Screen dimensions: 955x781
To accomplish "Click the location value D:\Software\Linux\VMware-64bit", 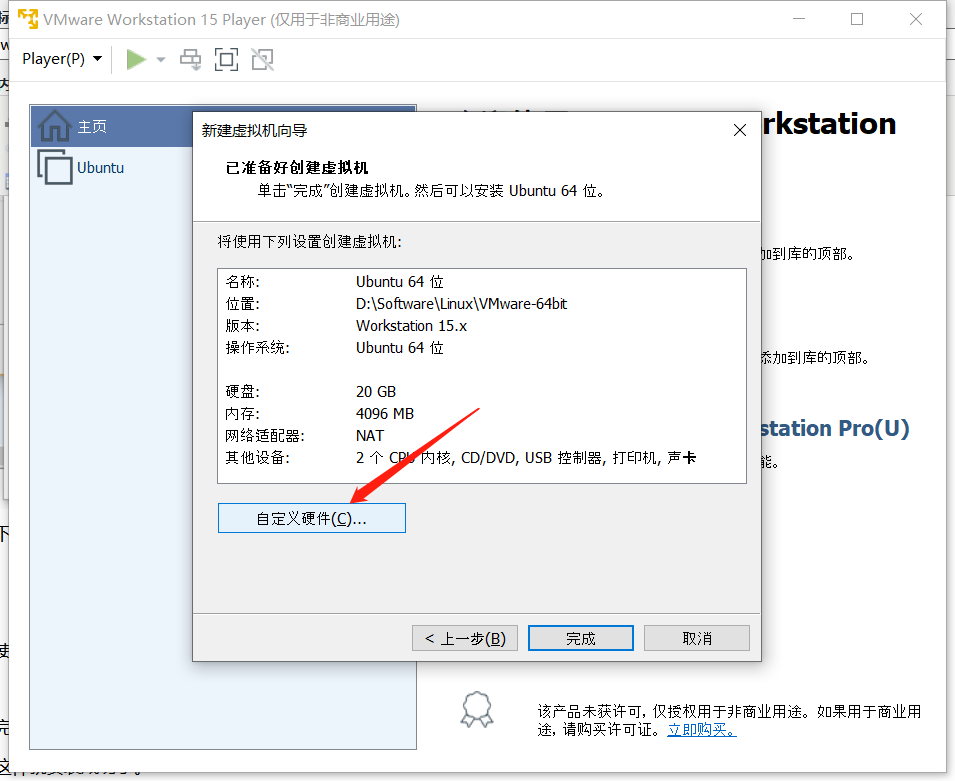I will click(x=462, y=303).
